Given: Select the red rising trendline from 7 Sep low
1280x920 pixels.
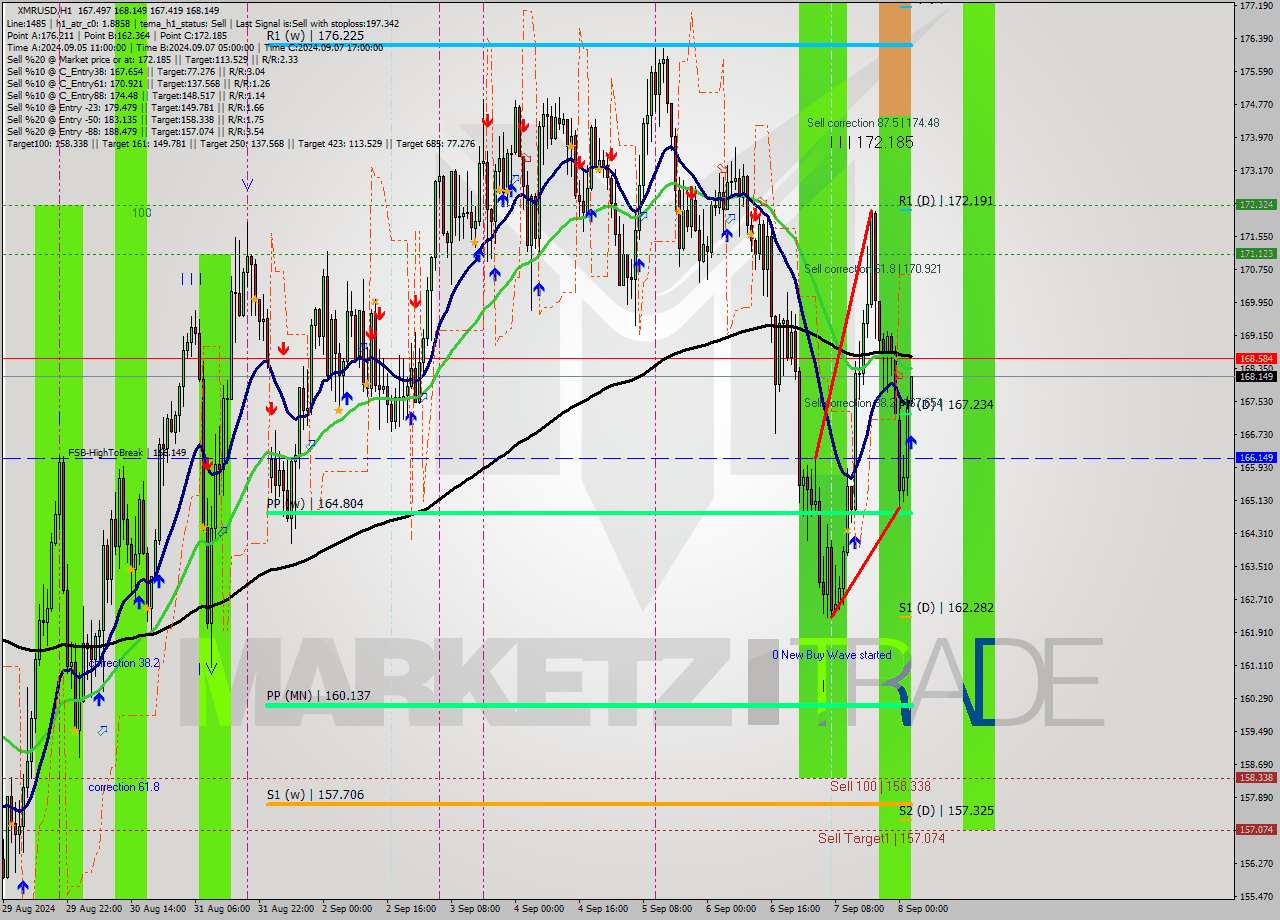Looking at the screenshot, I should click(x=866, y=559).
